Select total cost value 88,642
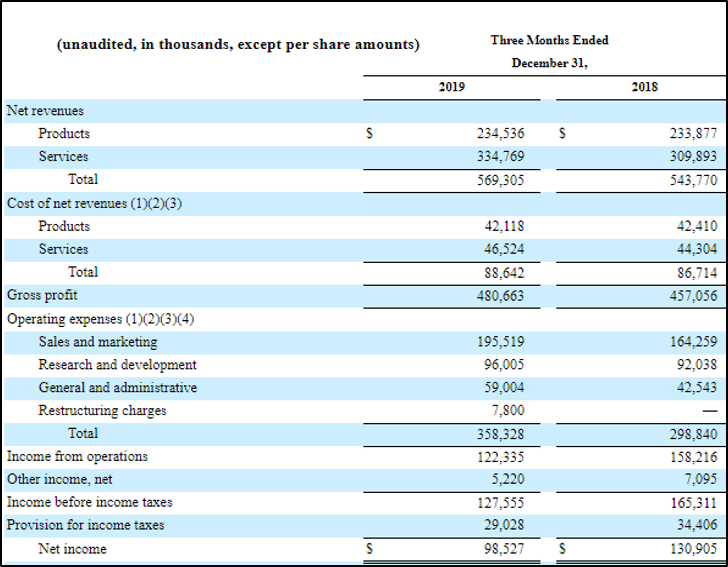The image size is (728, 567). tap(504, 273)
